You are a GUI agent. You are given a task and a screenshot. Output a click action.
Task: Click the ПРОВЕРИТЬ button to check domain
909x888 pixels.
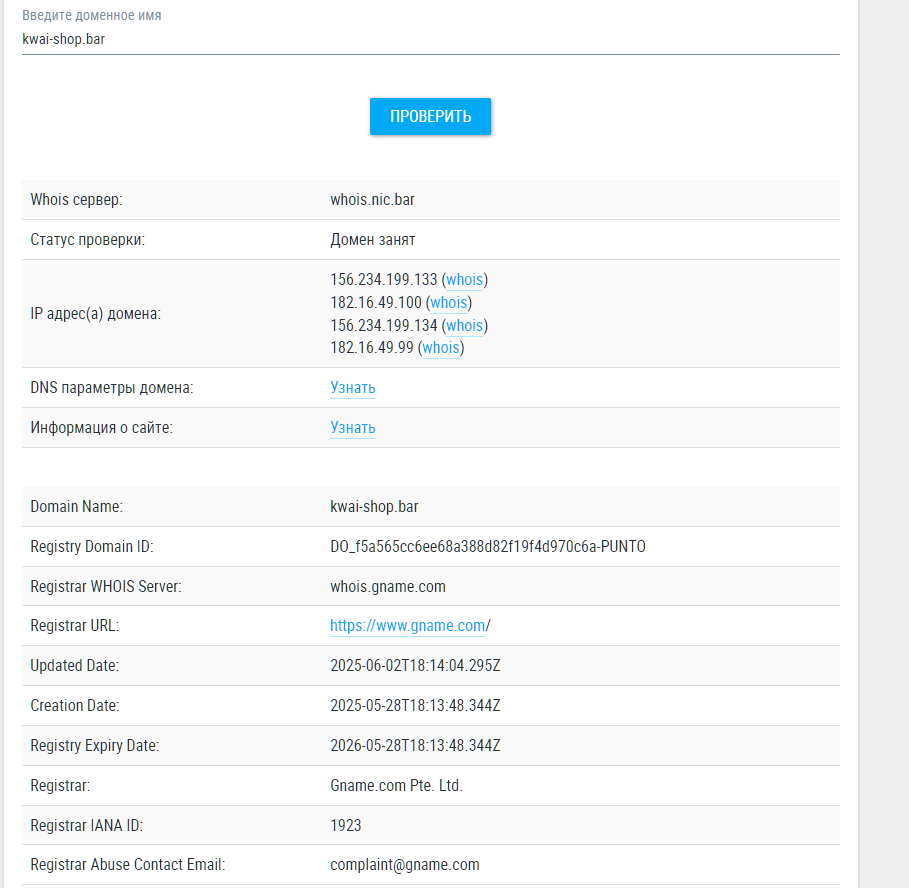pyautogui.click(x=430, y=116)
